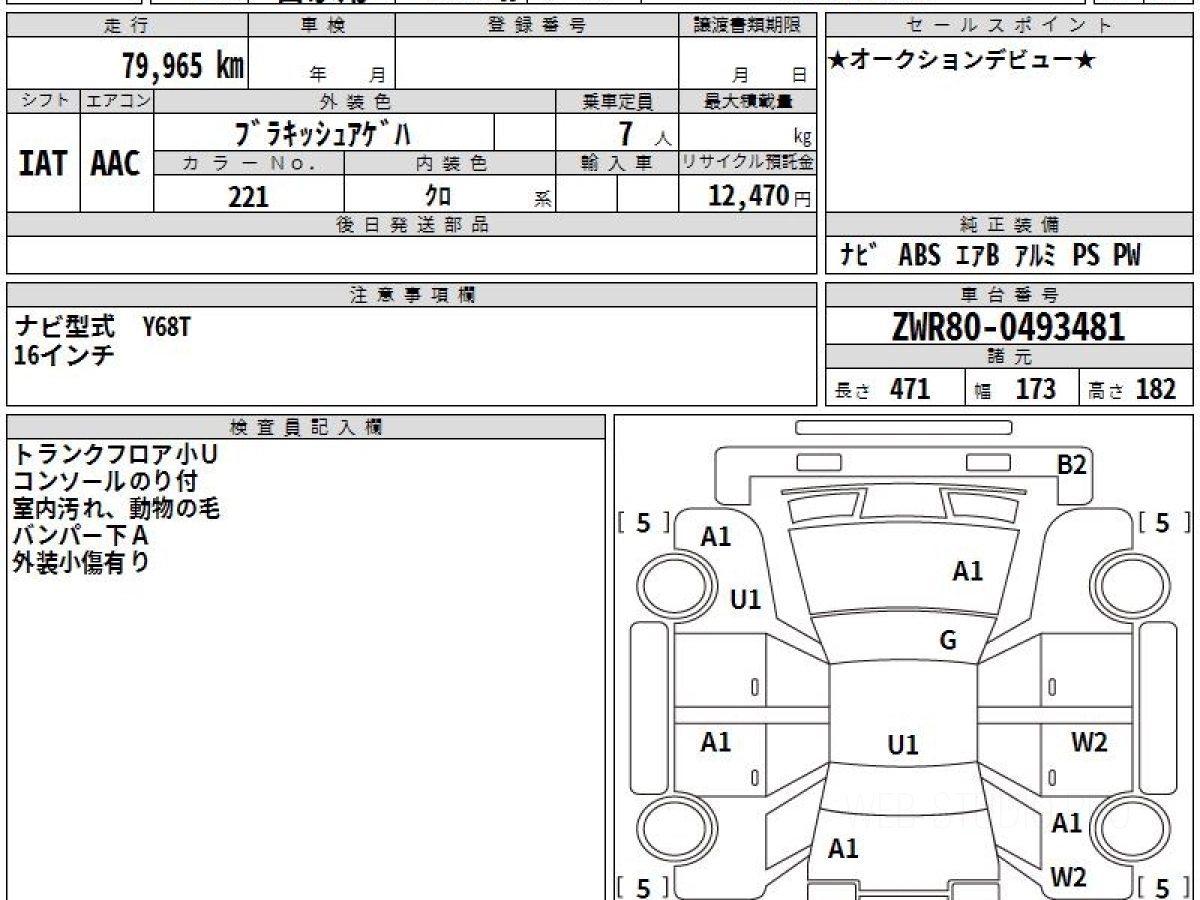Select the 車検 header cell

322,26
